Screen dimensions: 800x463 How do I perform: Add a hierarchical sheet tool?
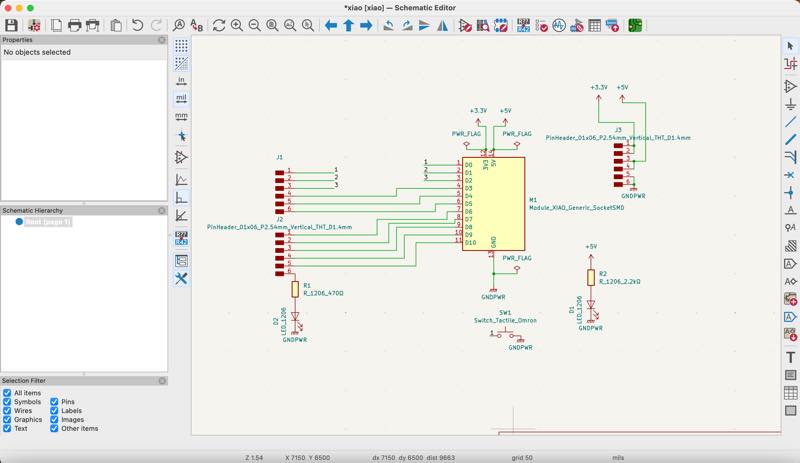pos(790,299)
